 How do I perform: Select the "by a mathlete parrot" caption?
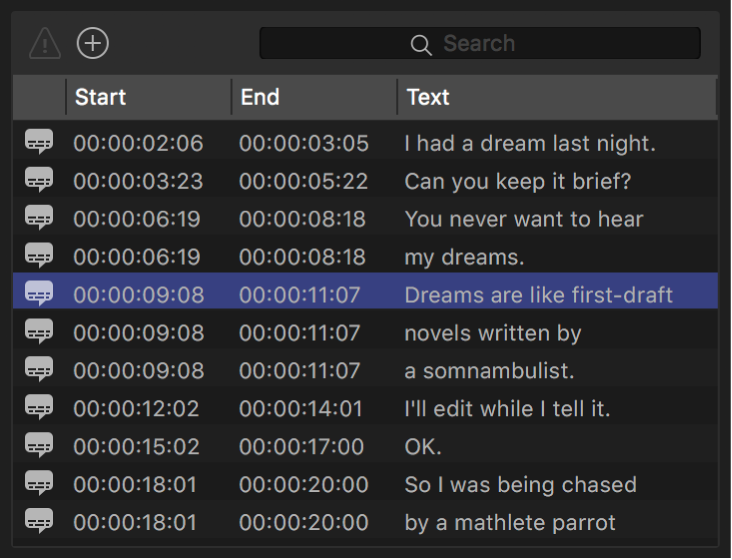510,523
